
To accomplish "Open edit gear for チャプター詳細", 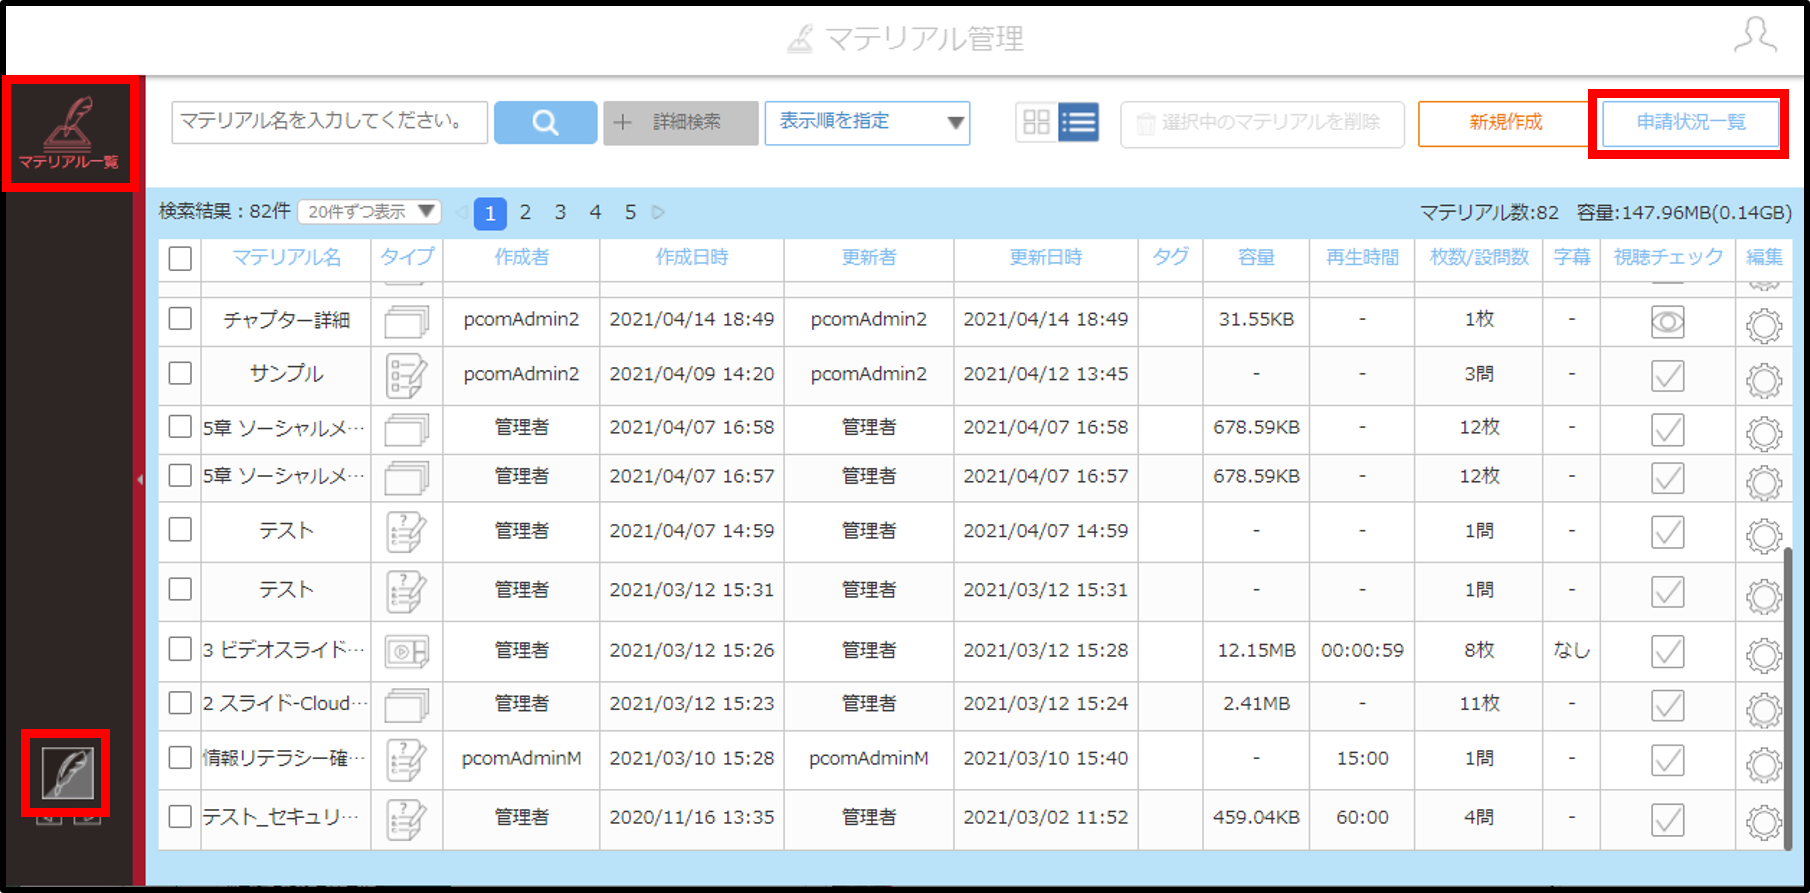I will 1764,325.
